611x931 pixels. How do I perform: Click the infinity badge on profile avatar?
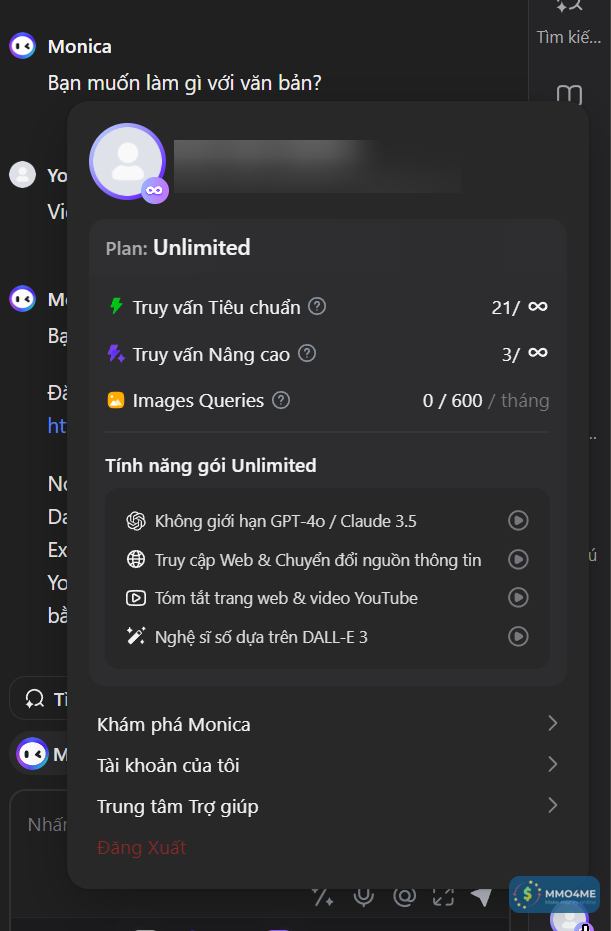[x=154, y=190]
